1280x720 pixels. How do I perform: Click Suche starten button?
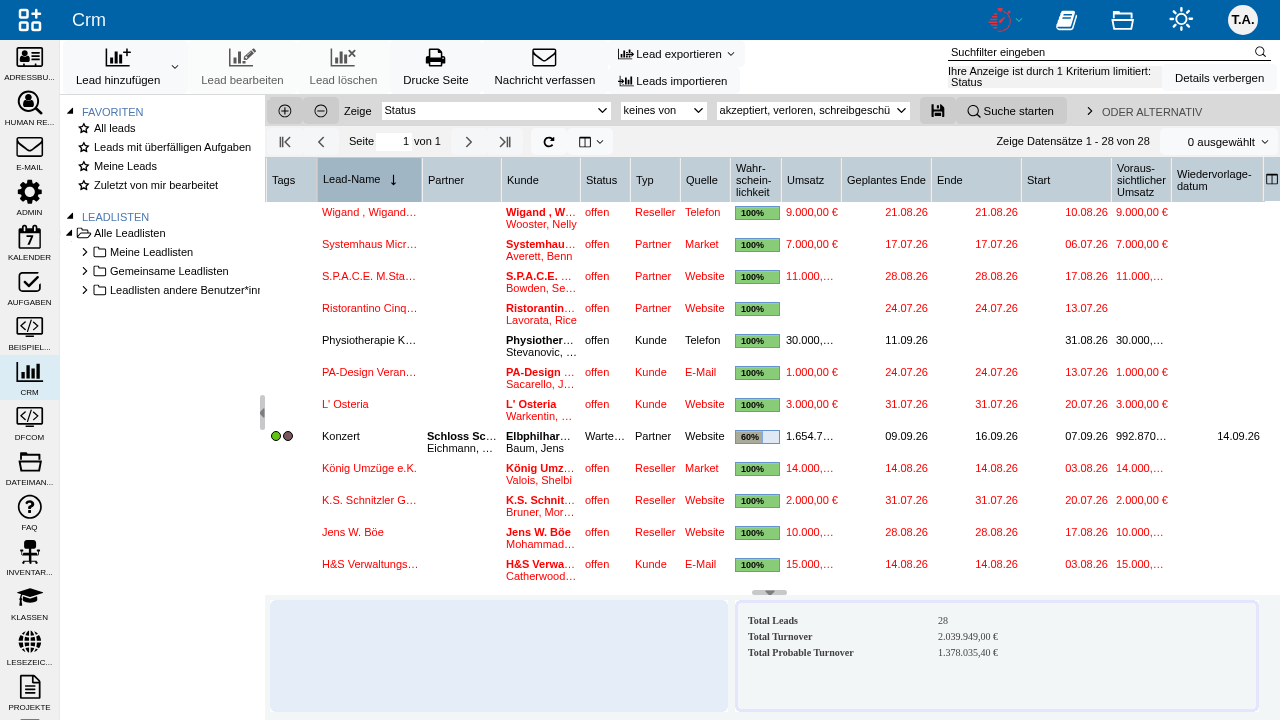[1010, 111]
